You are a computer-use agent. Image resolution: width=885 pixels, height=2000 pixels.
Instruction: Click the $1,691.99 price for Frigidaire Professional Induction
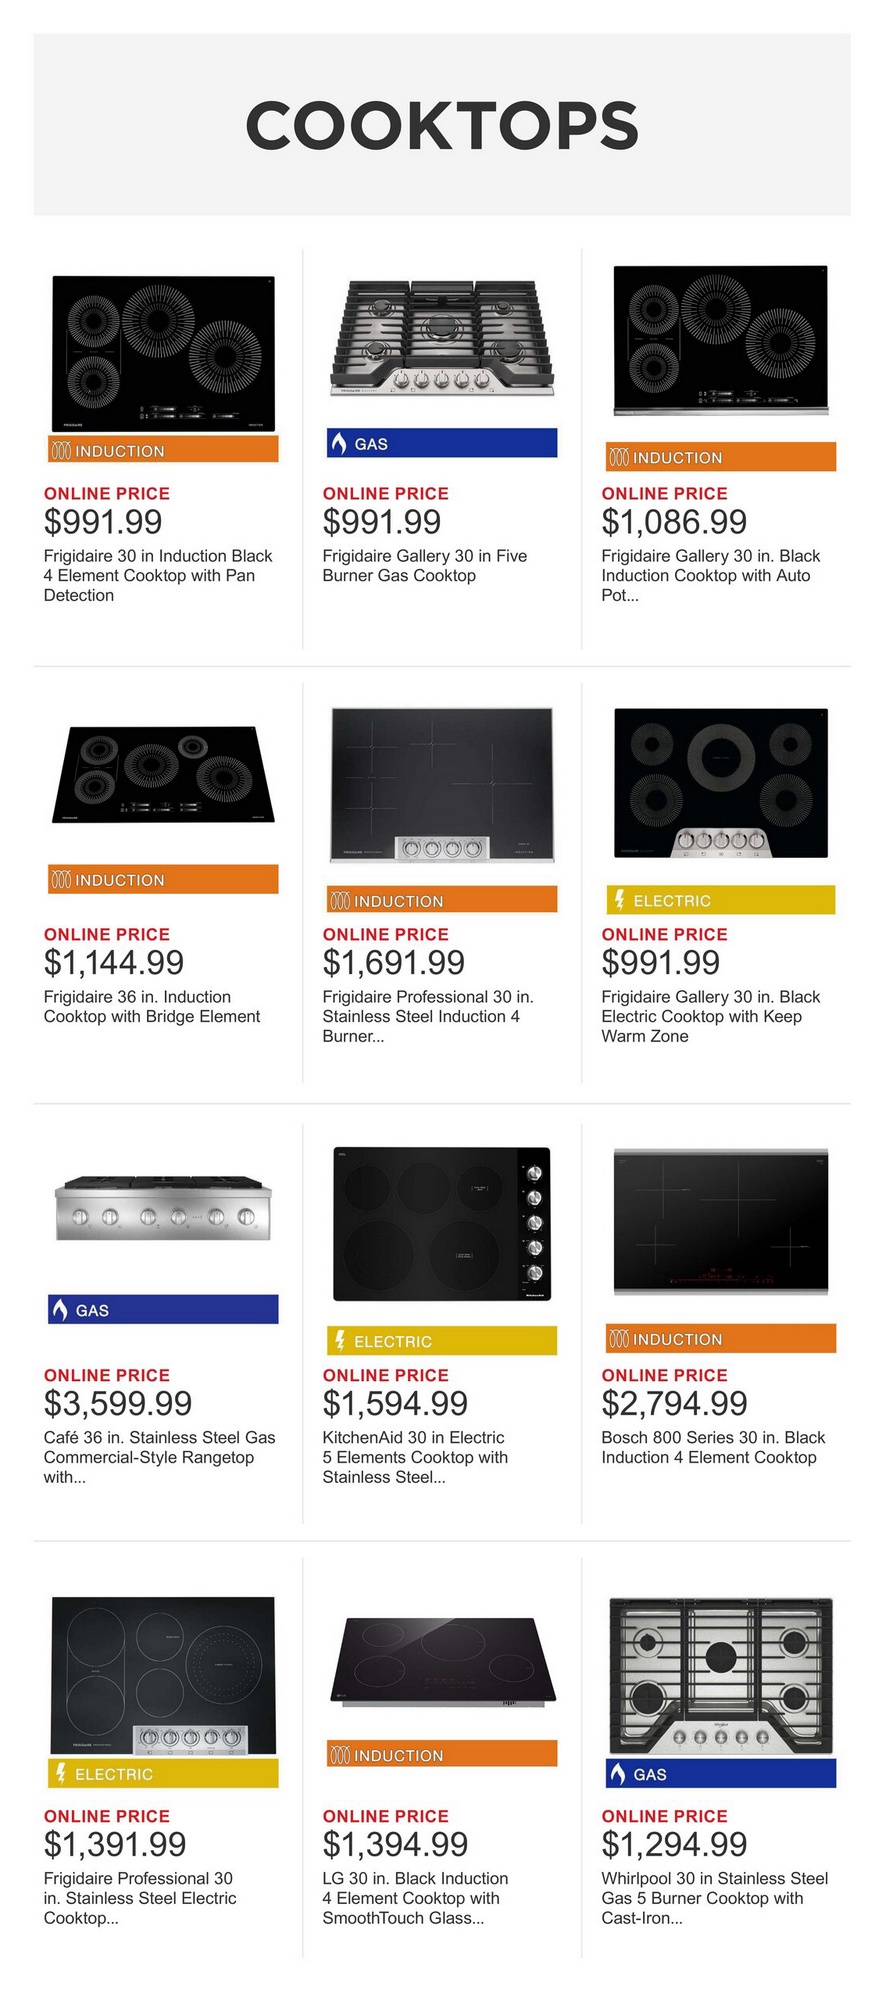click(x=393, y=962)
